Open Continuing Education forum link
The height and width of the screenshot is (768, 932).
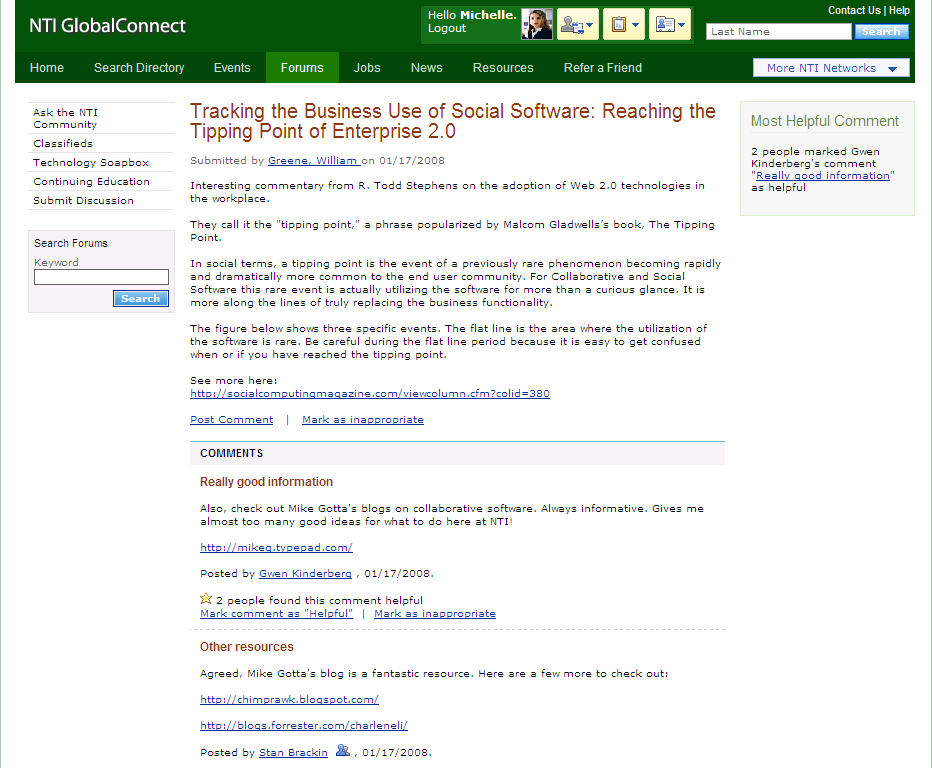coord(92,181)
